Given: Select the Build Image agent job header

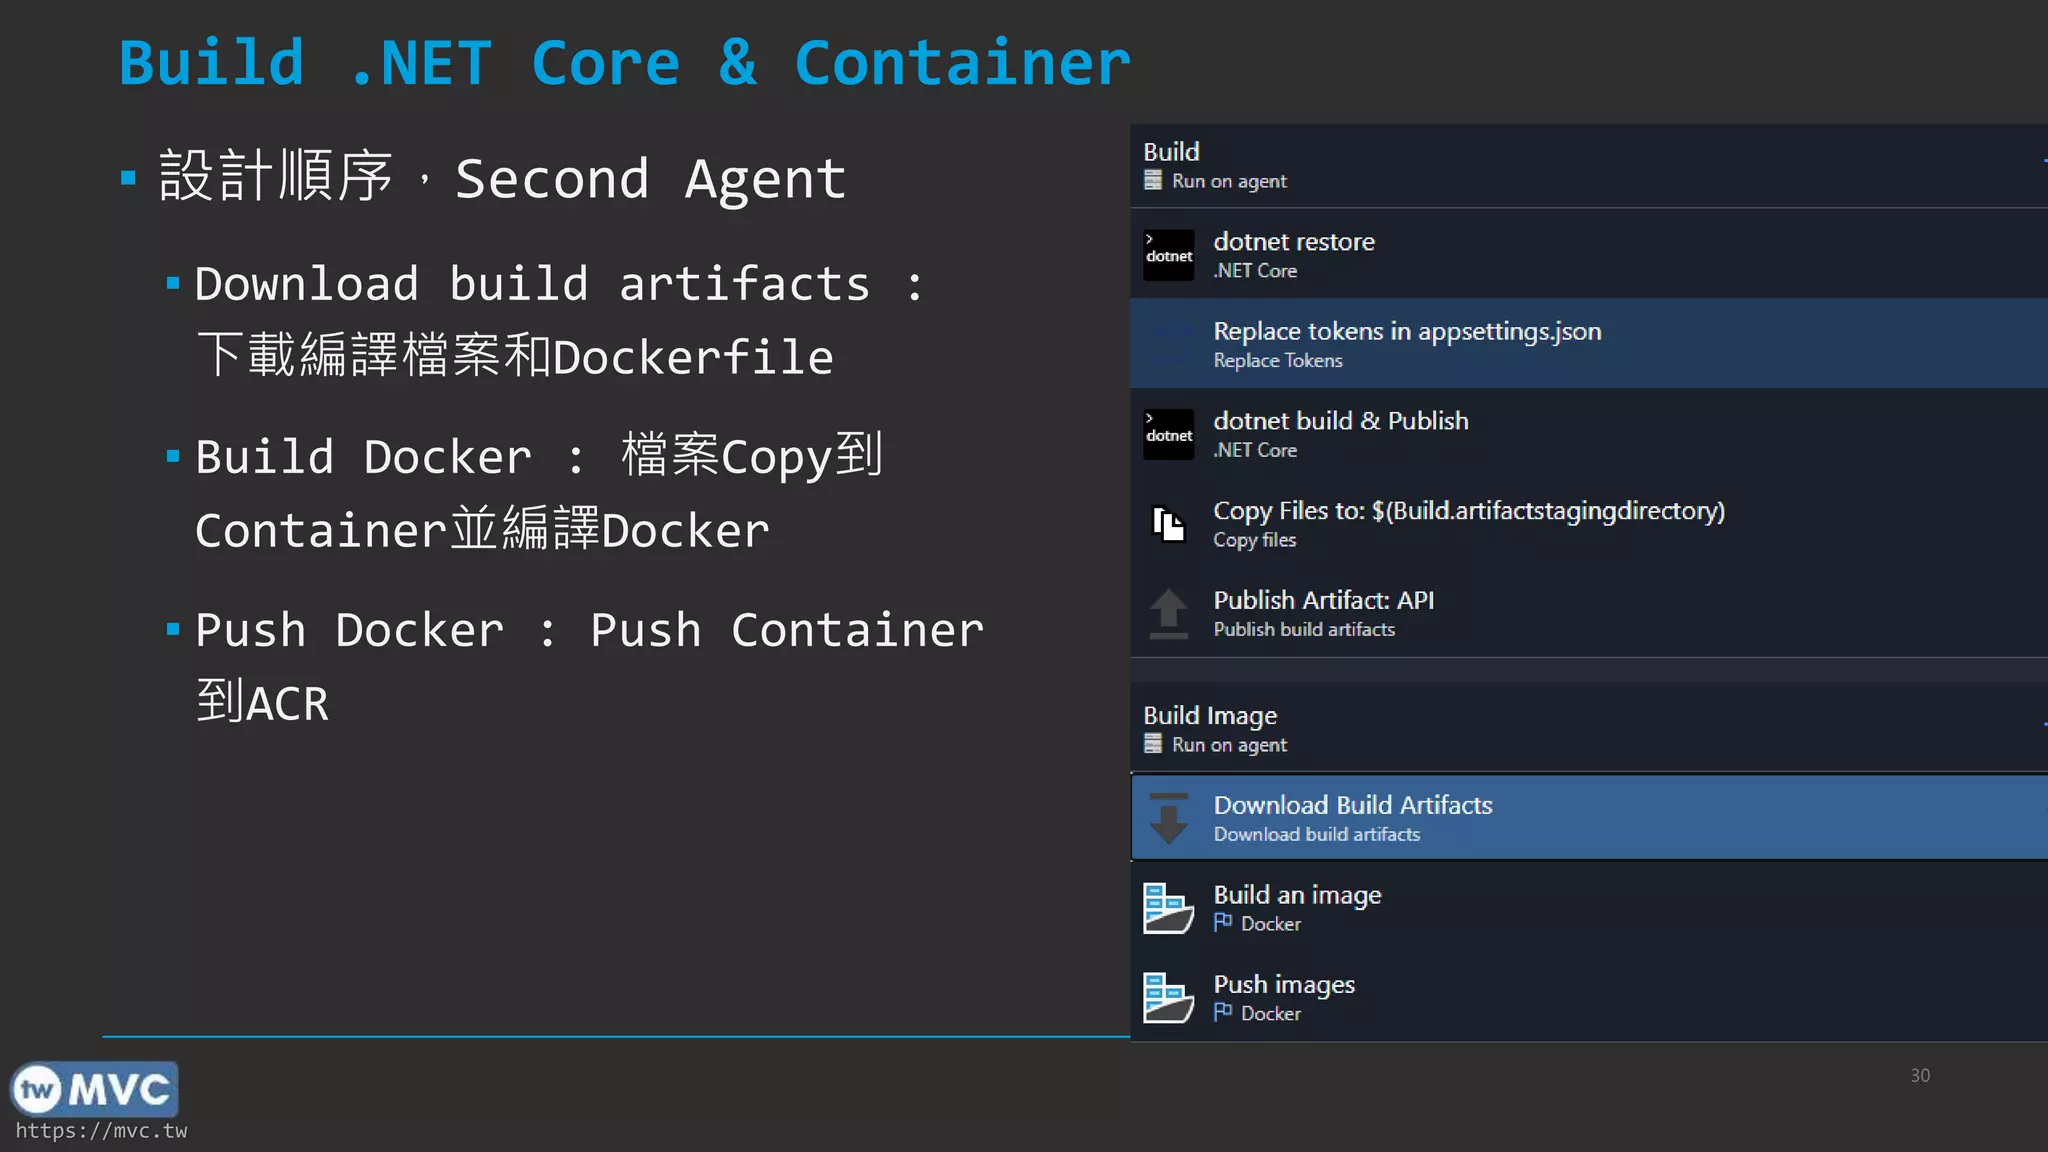Looking at the screenshot, I should (1589, 728).
